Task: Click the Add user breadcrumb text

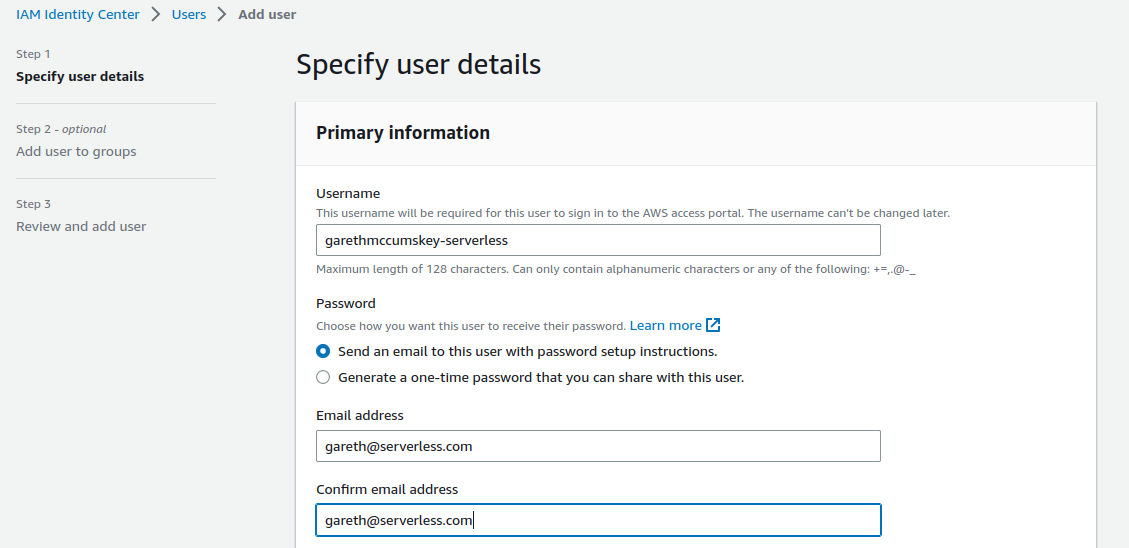Action: (x=267, y=15)
